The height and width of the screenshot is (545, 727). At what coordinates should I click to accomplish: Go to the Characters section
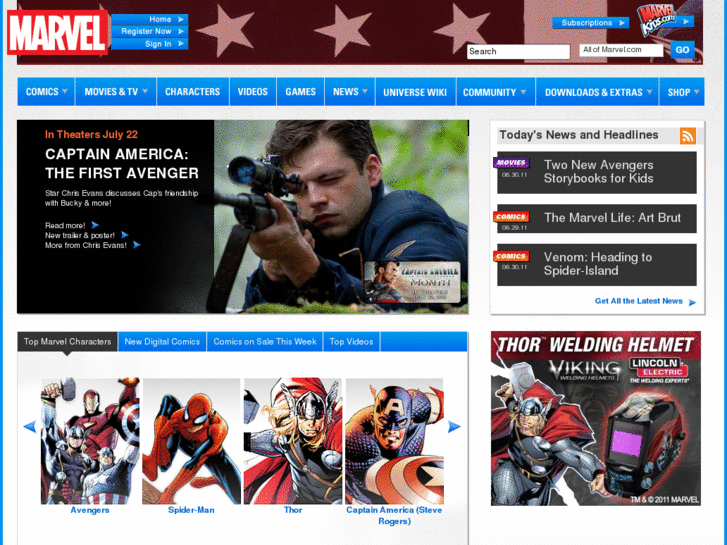coord(192,92)
